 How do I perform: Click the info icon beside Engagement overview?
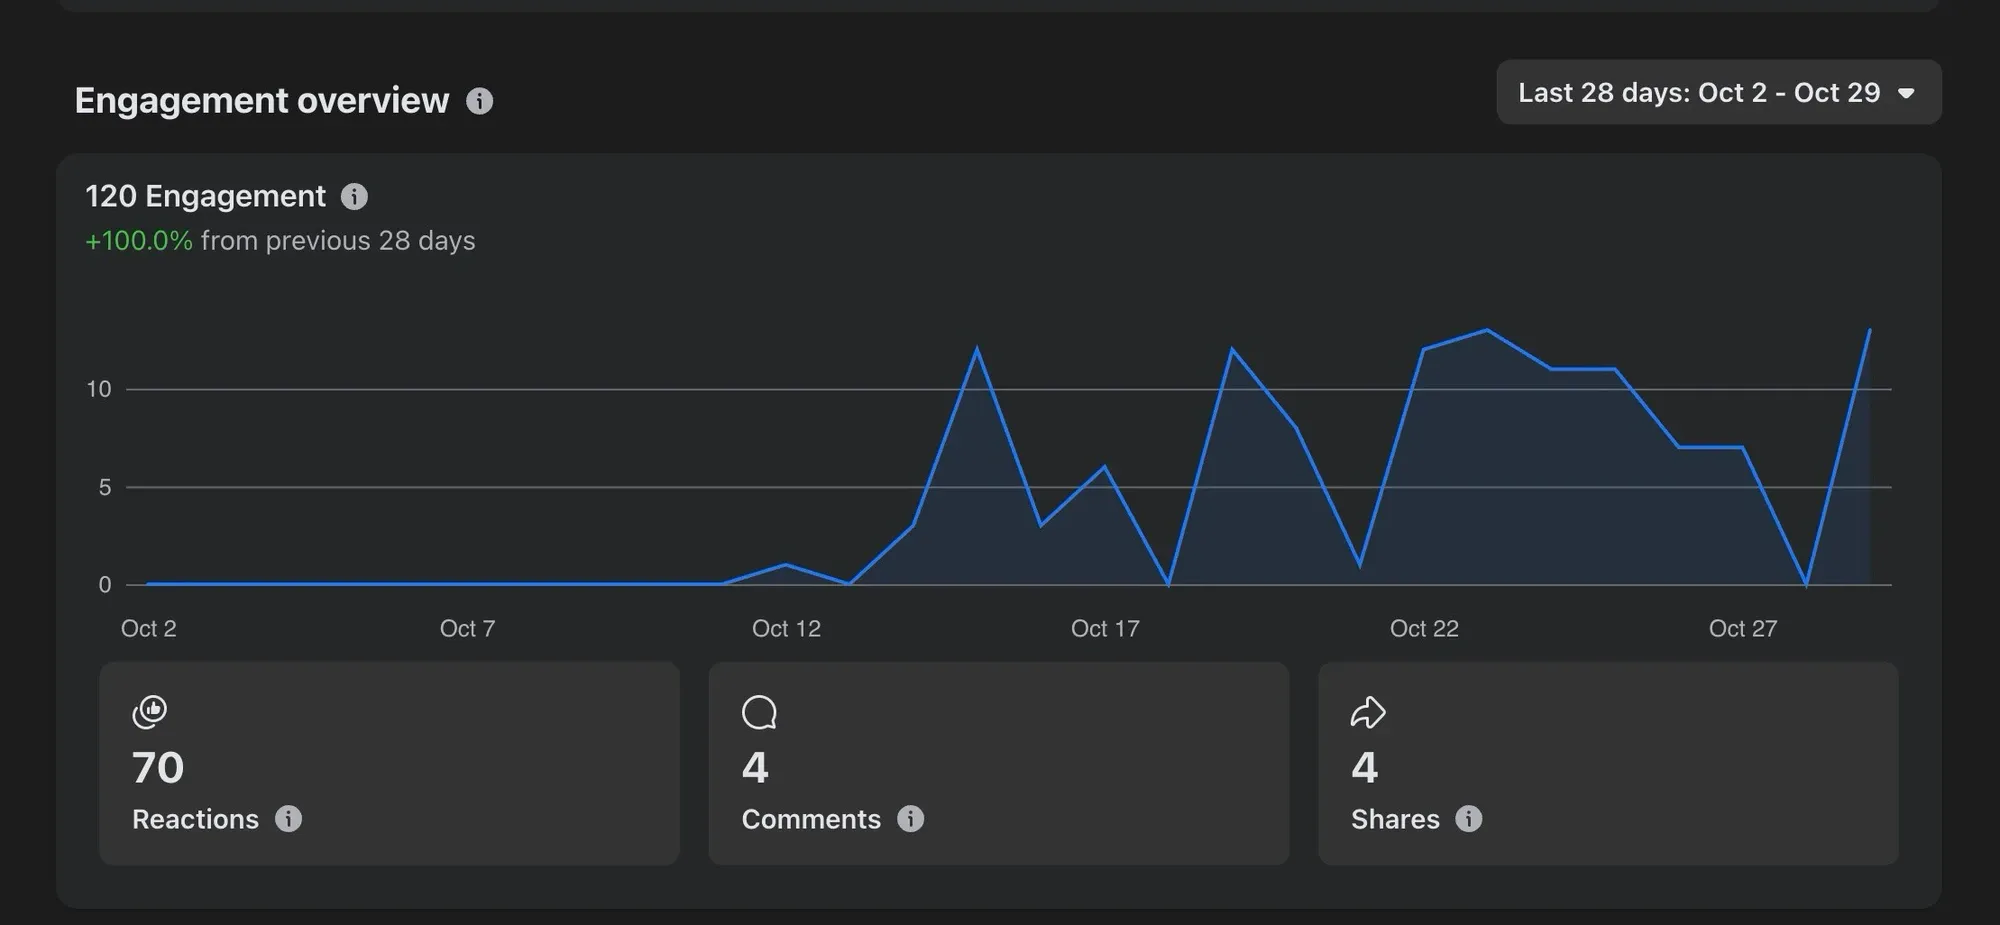[479, 101]
